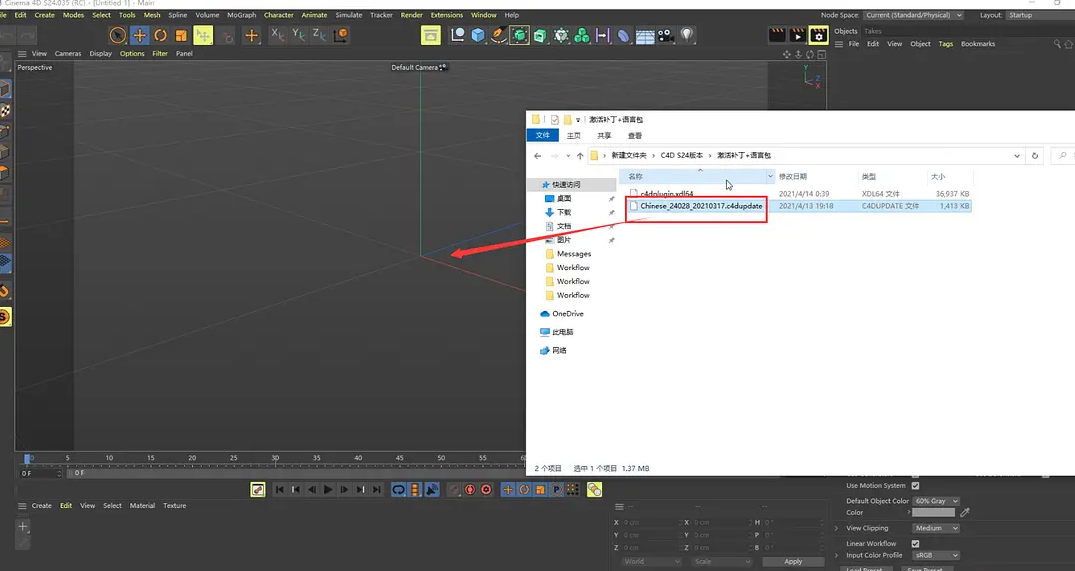Click Explorer up-one-level arrow
This screenshot has height=571, width=1075.
click(580, 156)
